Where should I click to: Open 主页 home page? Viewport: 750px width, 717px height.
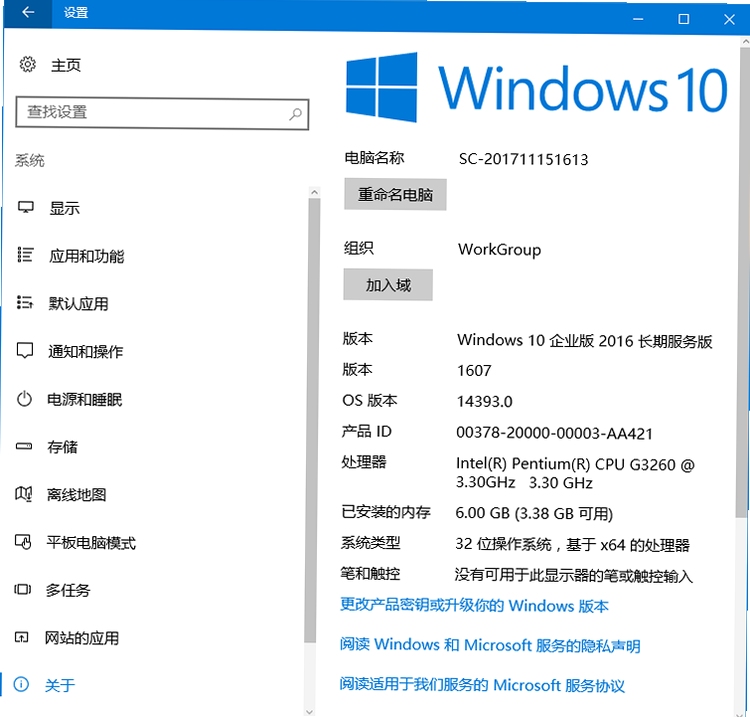66,66
